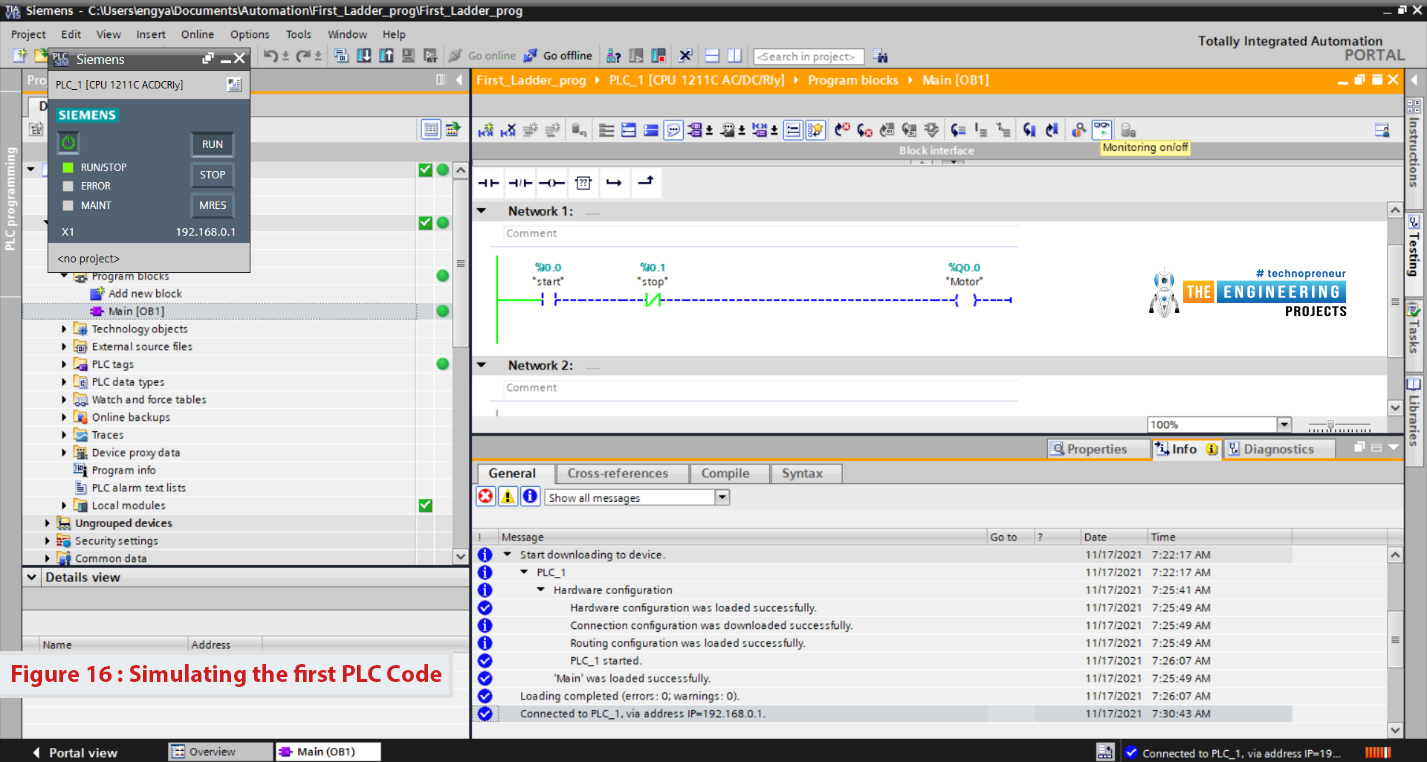1427x762 pixels.
Task: Toggle the Monitoring on/off glasses icon
Action: pyautogui.click(x=1101, y=130)
